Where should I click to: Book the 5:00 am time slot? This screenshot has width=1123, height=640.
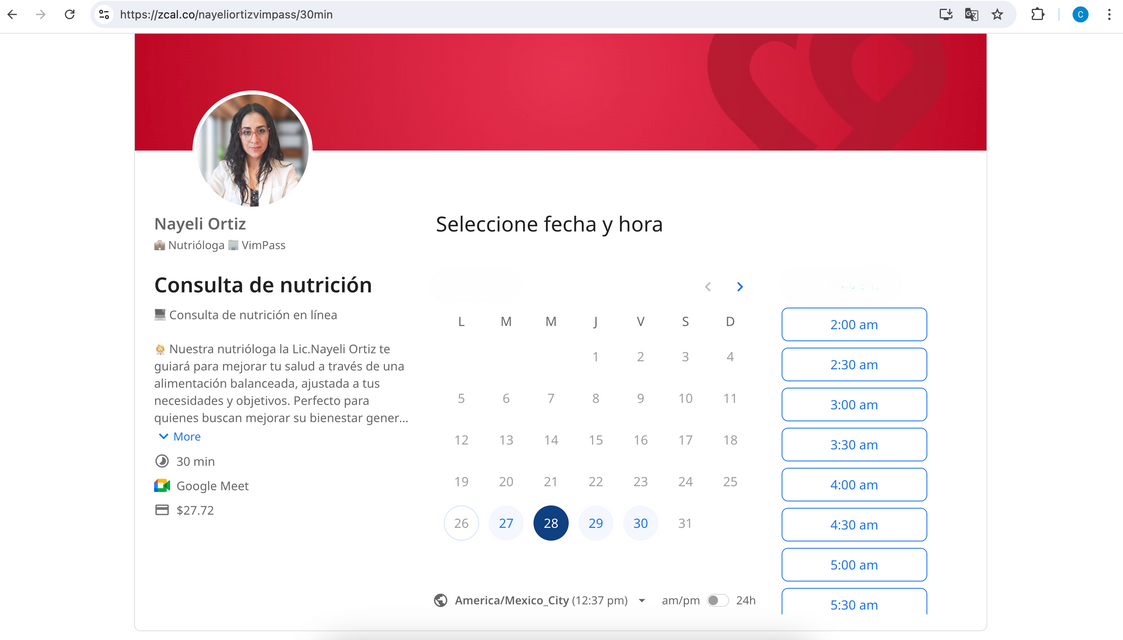854,565
